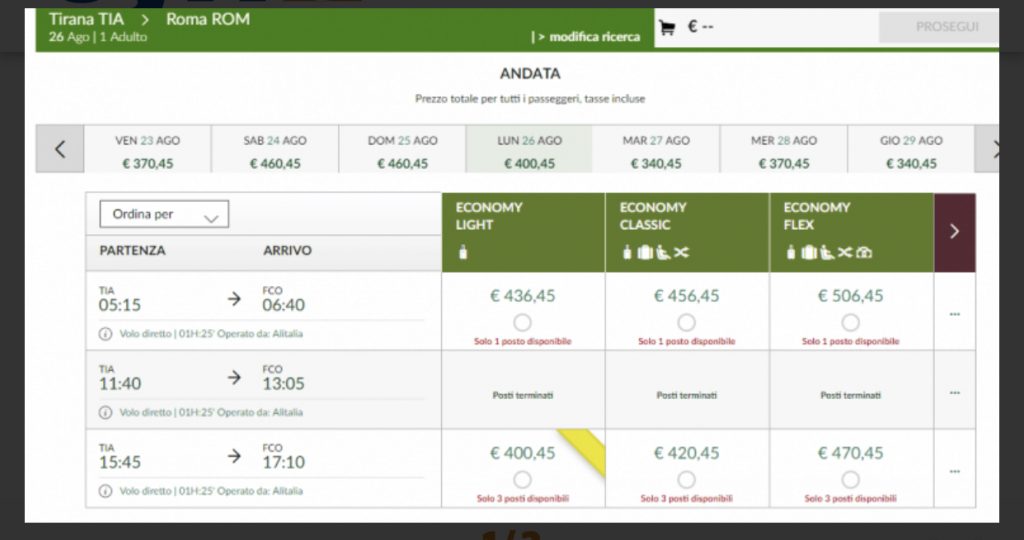
Task: Select GIO 29 AGO date tab
Action: [911, 151]
